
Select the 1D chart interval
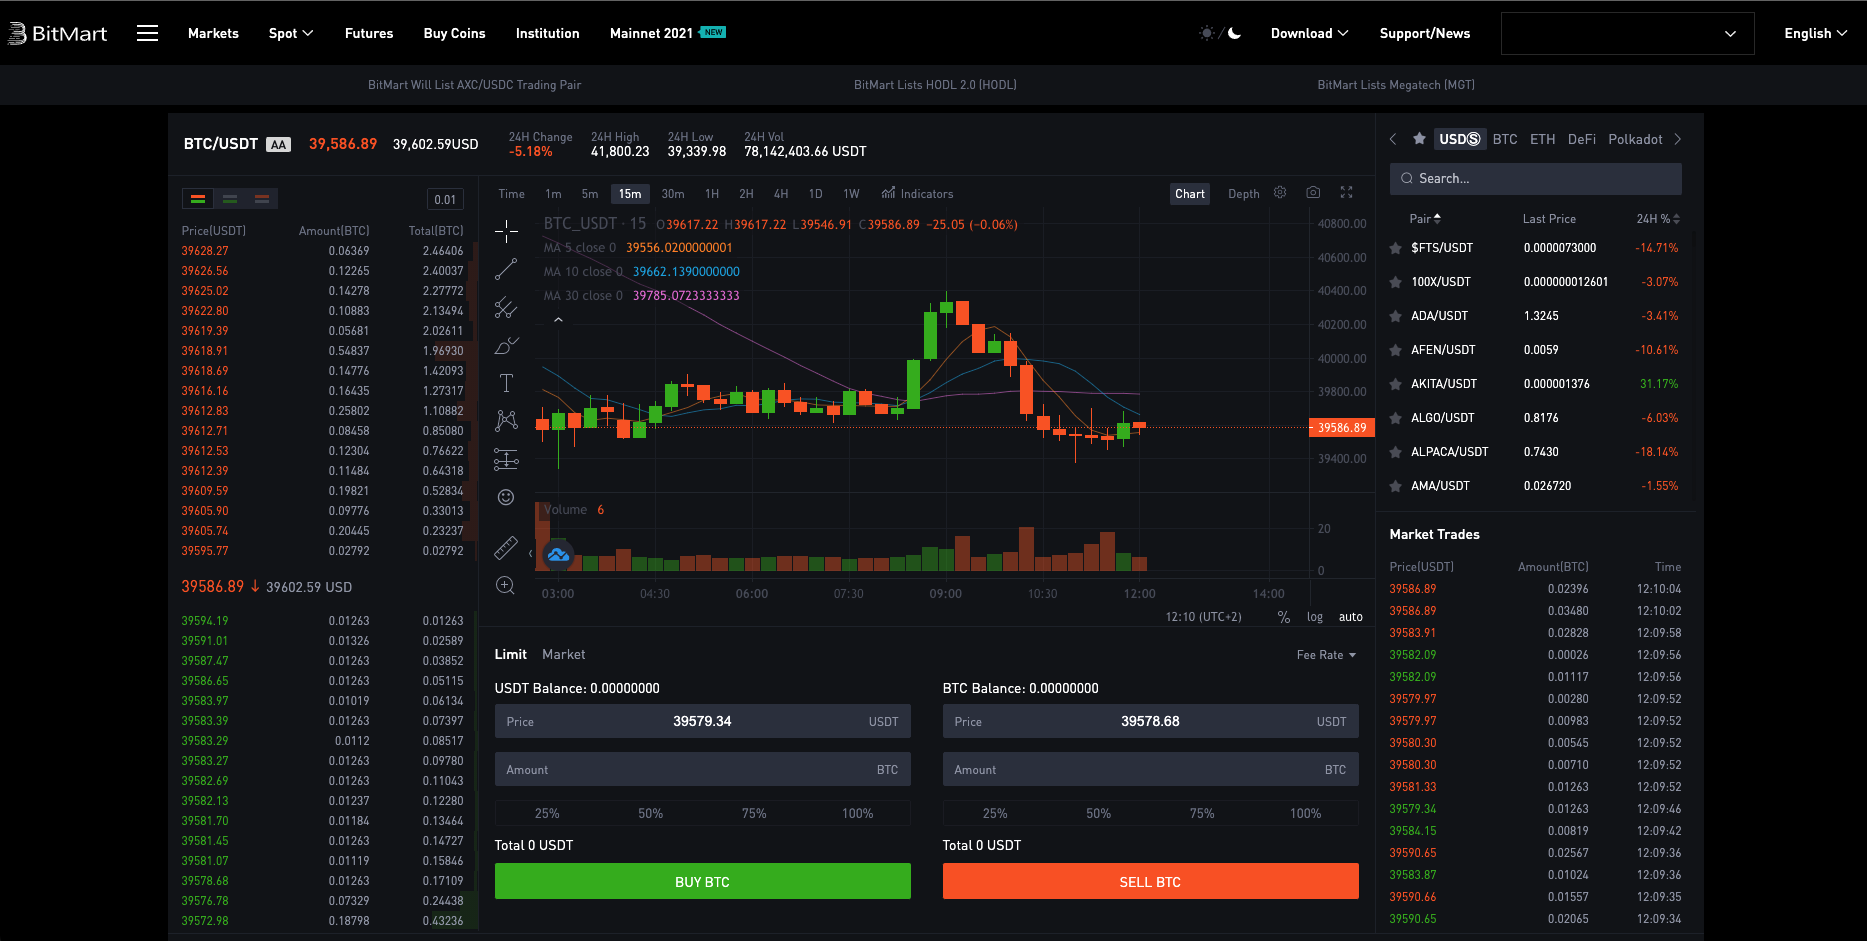click(x=815, y=194)
